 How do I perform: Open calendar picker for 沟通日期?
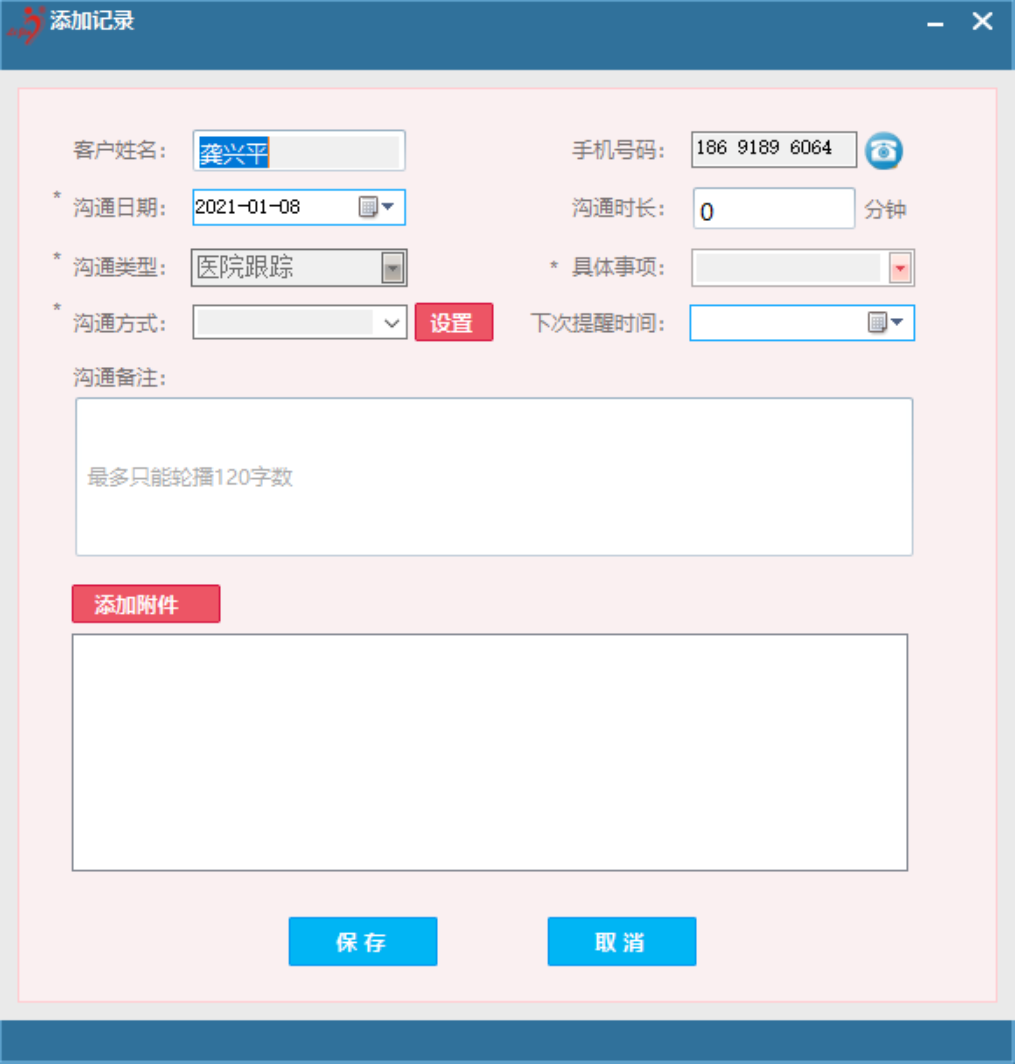click(376, 207)
